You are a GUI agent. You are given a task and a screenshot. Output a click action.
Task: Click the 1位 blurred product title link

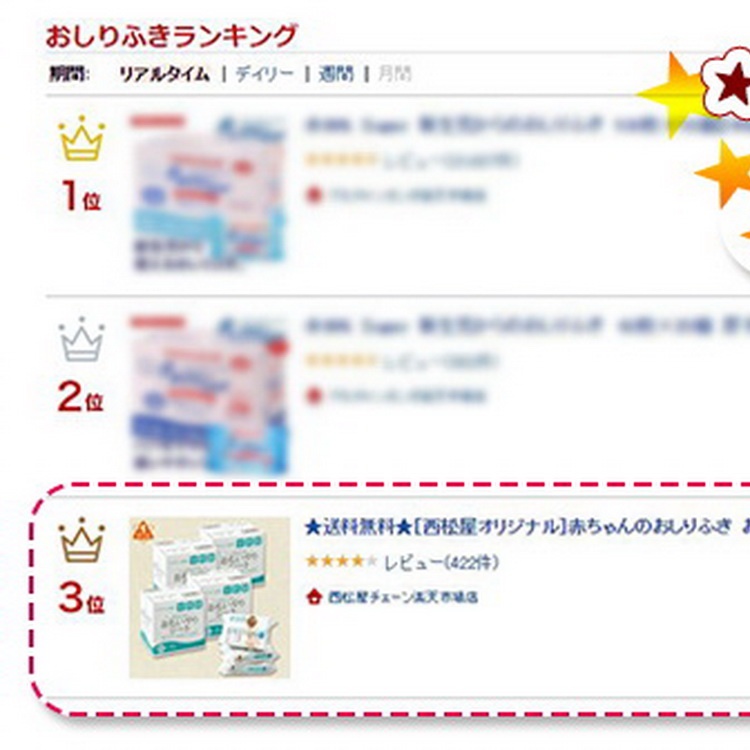(x=527, y=125)
